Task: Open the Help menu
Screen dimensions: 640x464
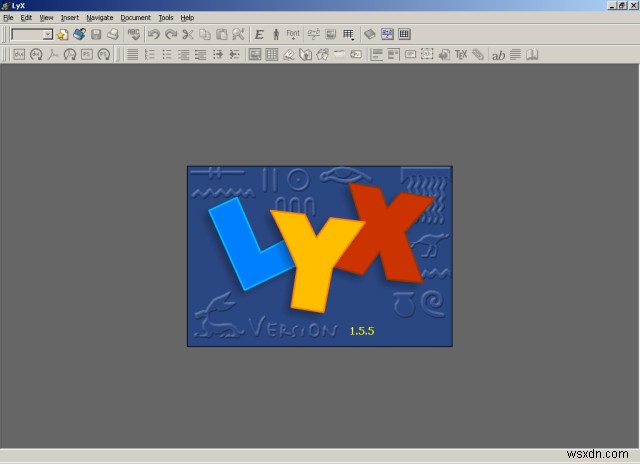Action: pos(187,18)
